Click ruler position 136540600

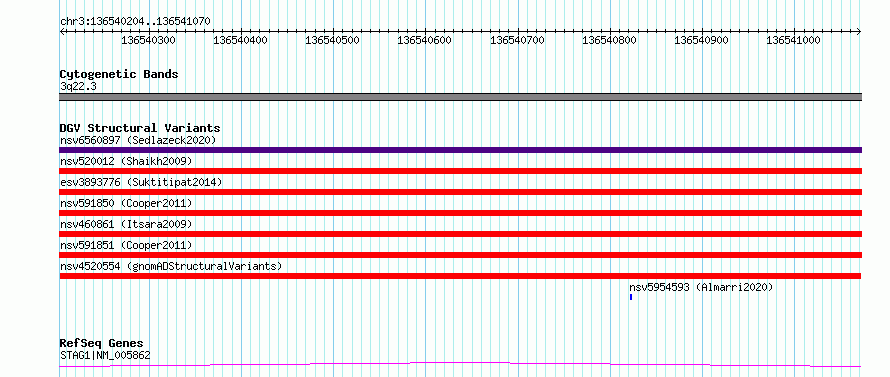(x=425, y=40)
